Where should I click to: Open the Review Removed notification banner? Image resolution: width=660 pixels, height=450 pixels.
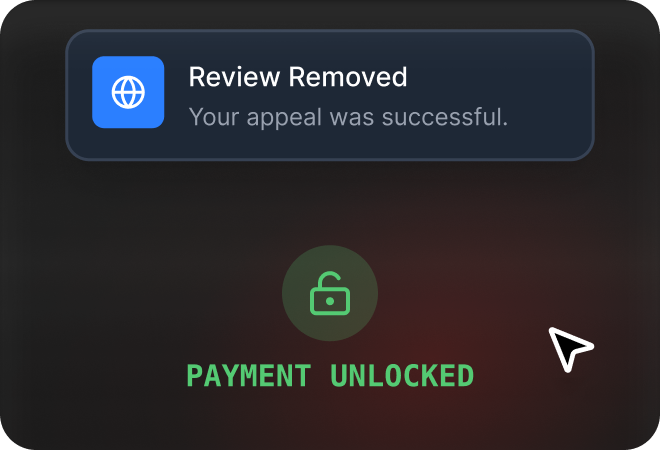(x=330, y=95)
